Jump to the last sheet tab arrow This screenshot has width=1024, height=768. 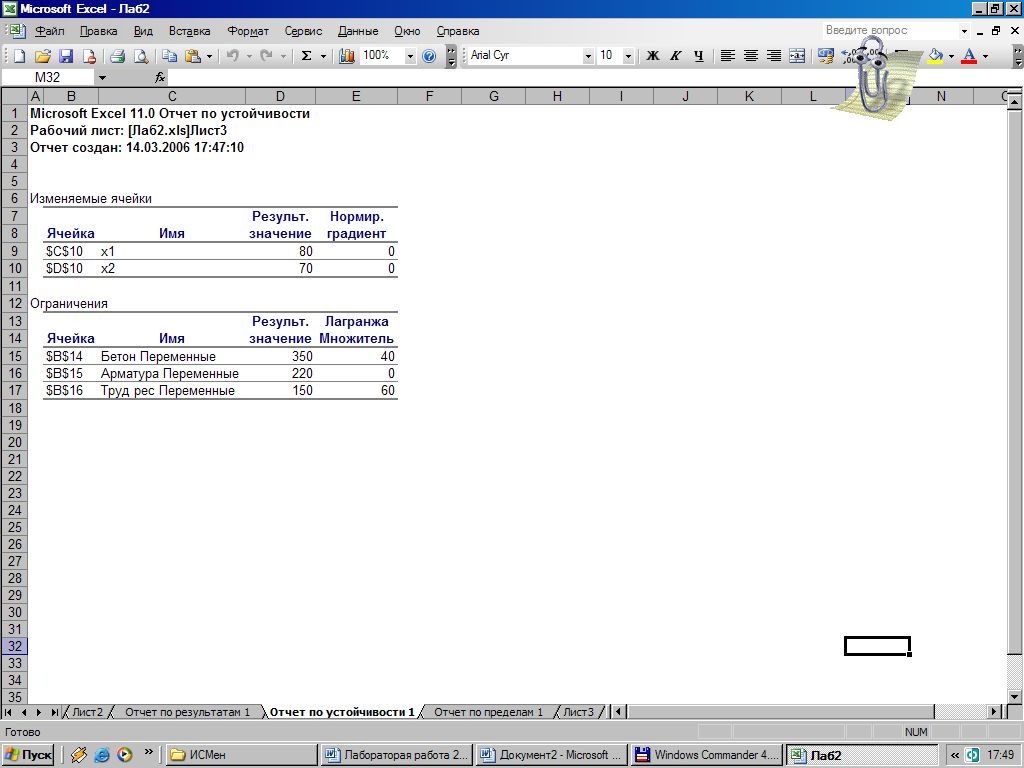point(55,712)
